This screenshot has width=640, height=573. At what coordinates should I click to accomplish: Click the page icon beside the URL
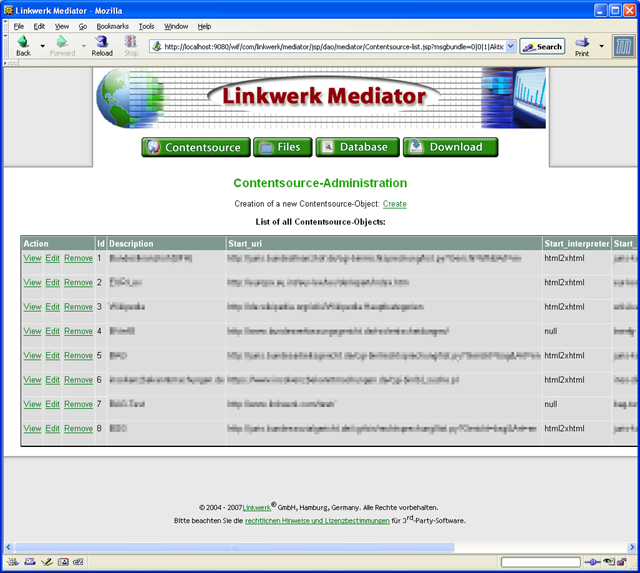(157, 47)
